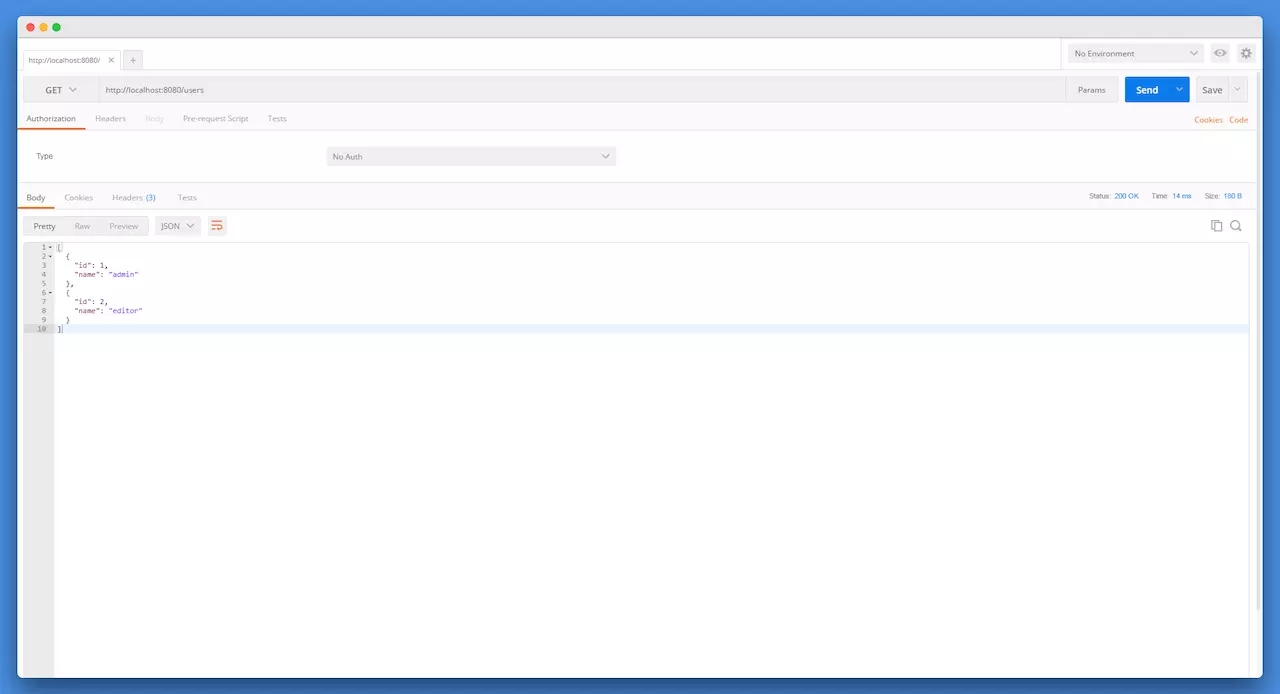The image size is (1280, 694).
Task: Copy response body to clipboard icon
Action: click(1216, 226)
